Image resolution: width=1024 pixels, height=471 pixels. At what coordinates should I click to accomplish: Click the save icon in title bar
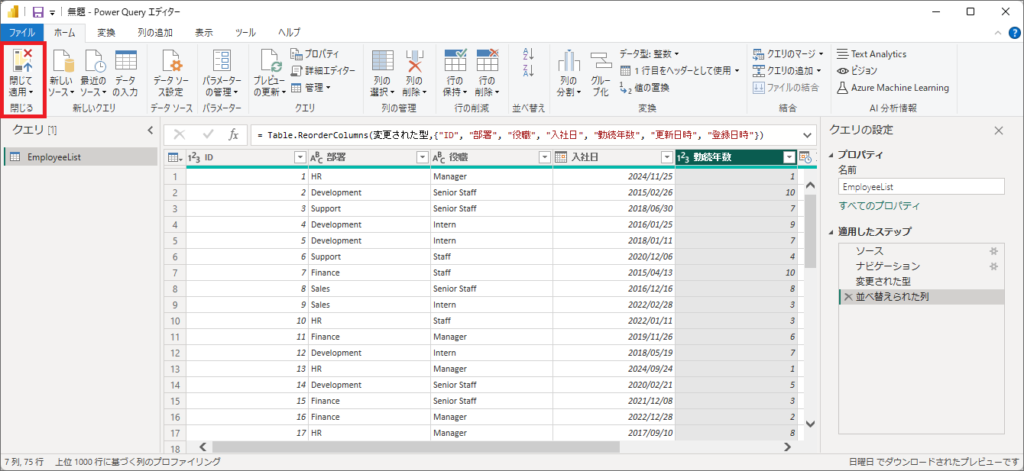[39, 12]
